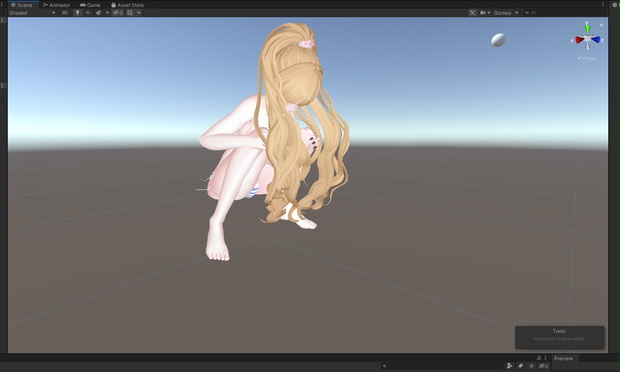Screen dimensions: 620x372
Task: Toggle hidden objects visibility count
Action: tap(118, 13)
